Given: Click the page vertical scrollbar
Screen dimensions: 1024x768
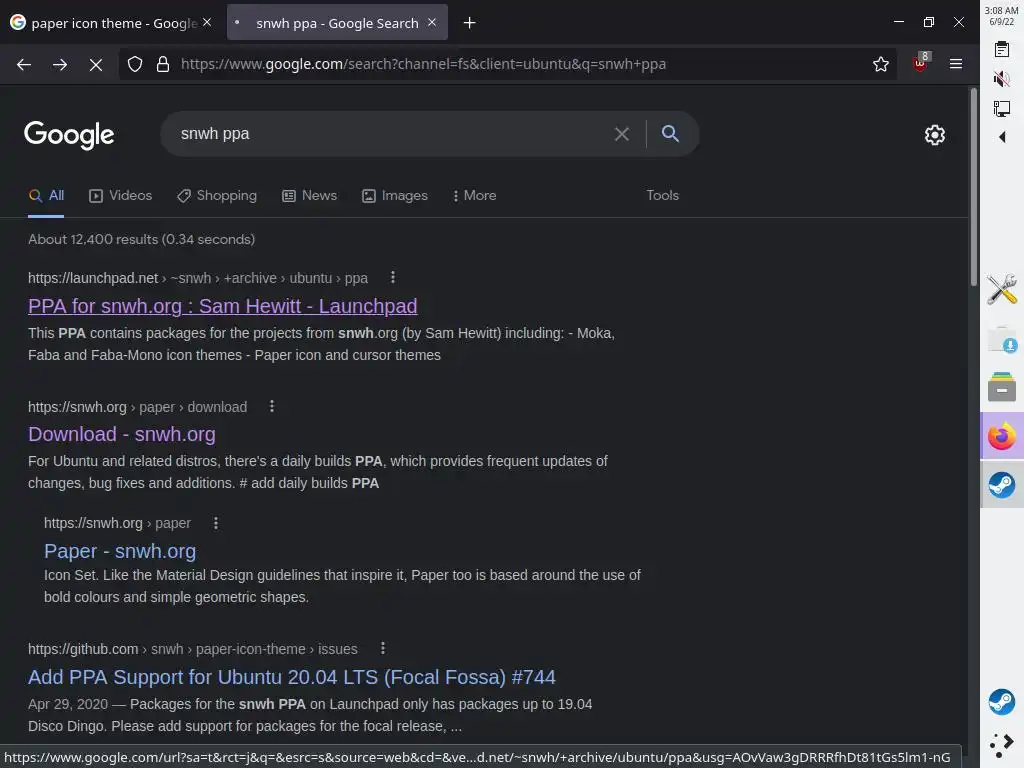Looking at the screenshot, I should 974,187.
